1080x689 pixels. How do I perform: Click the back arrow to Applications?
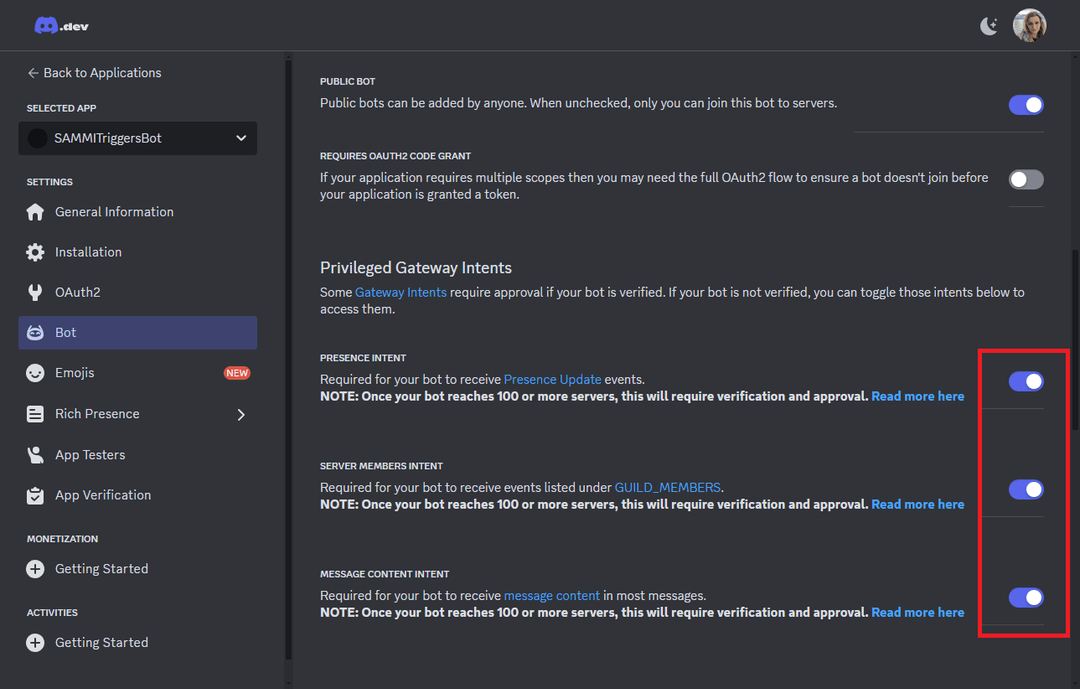click(32, 73)
